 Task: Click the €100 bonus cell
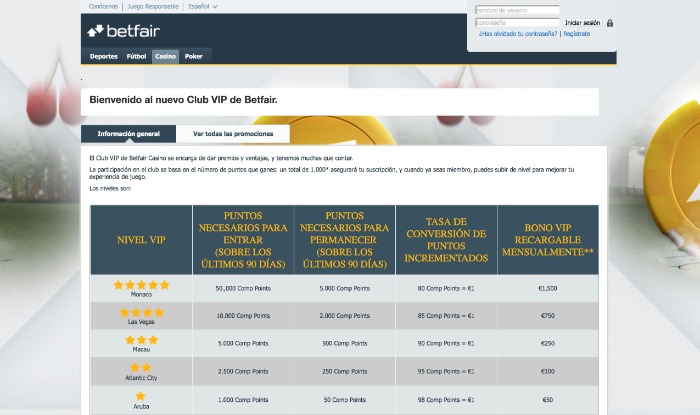point(548,371)
